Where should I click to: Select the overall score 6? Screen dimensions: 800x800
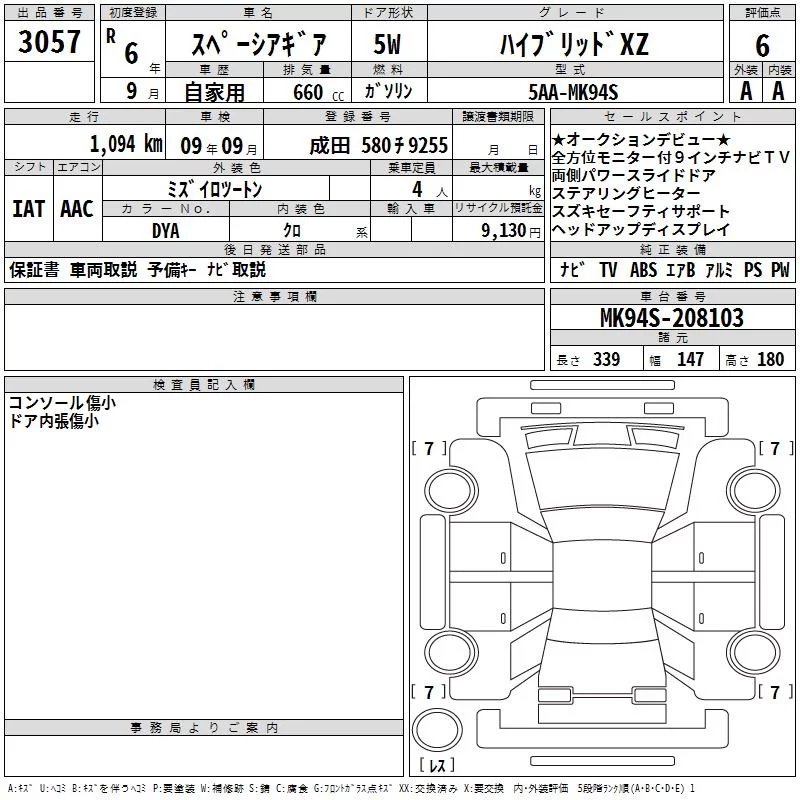point(762,45)
